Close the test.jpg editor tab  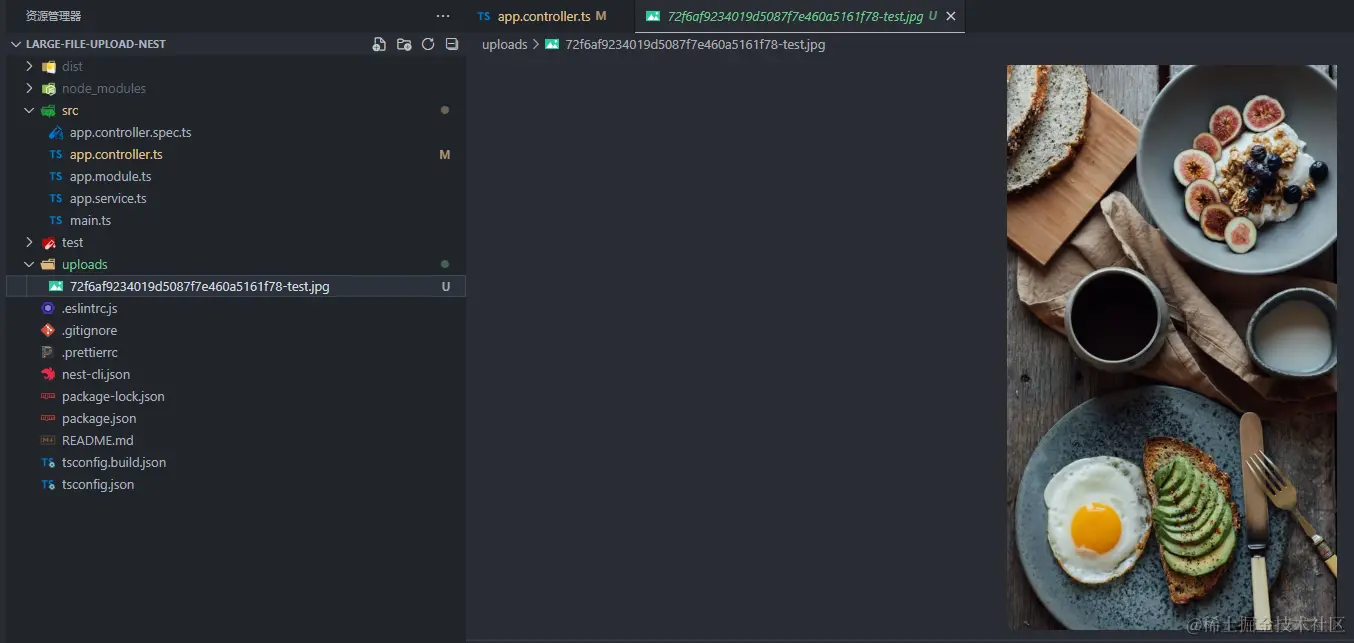pos(951,16)
